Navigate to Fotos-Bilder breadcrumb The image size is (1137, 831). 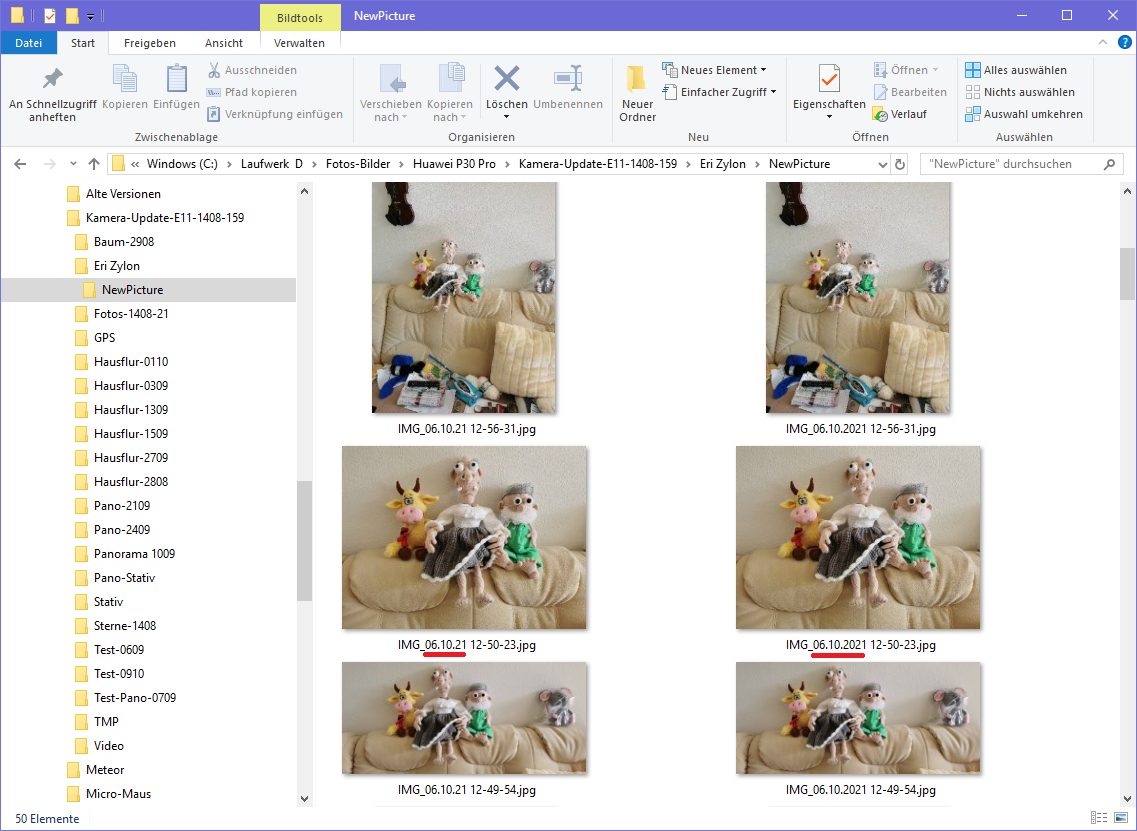[x=358, y=164]
